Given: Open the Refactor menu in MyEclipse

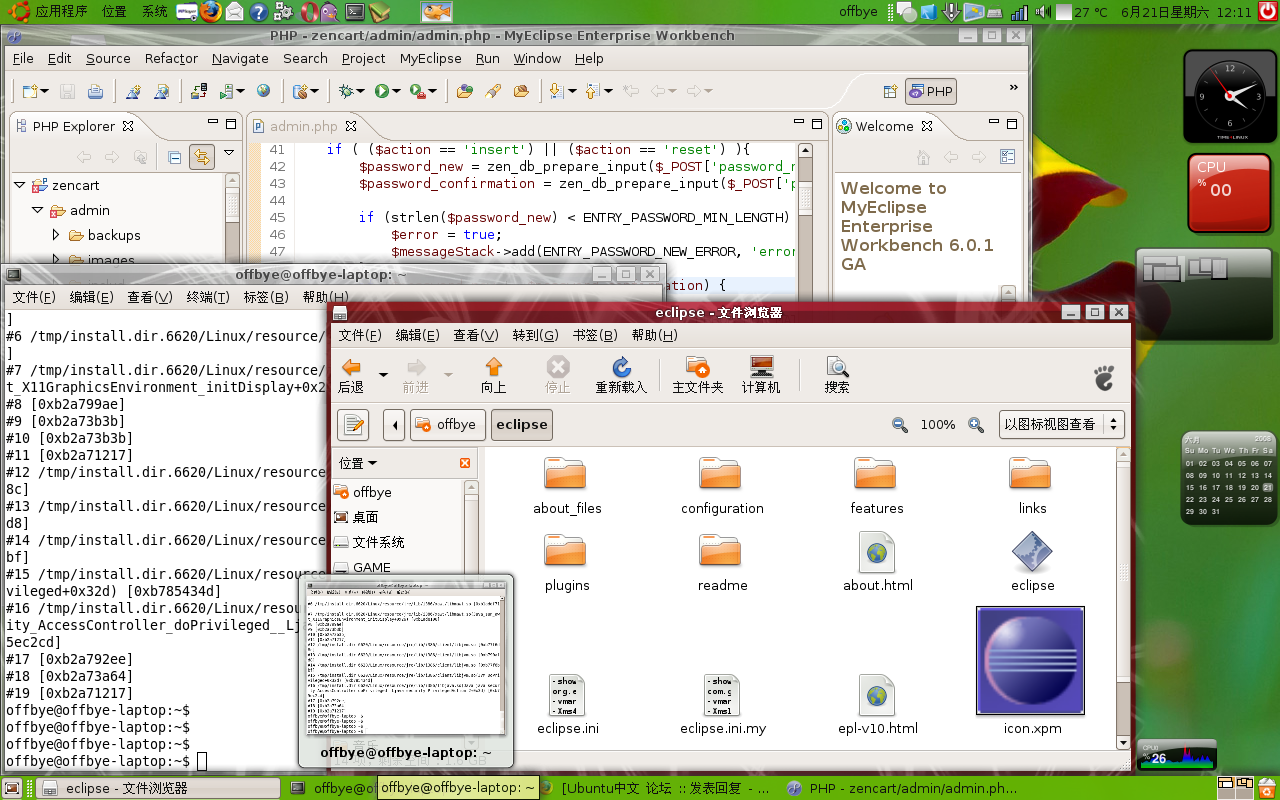Looking at the screenshot, I should [x=171, y=58].
